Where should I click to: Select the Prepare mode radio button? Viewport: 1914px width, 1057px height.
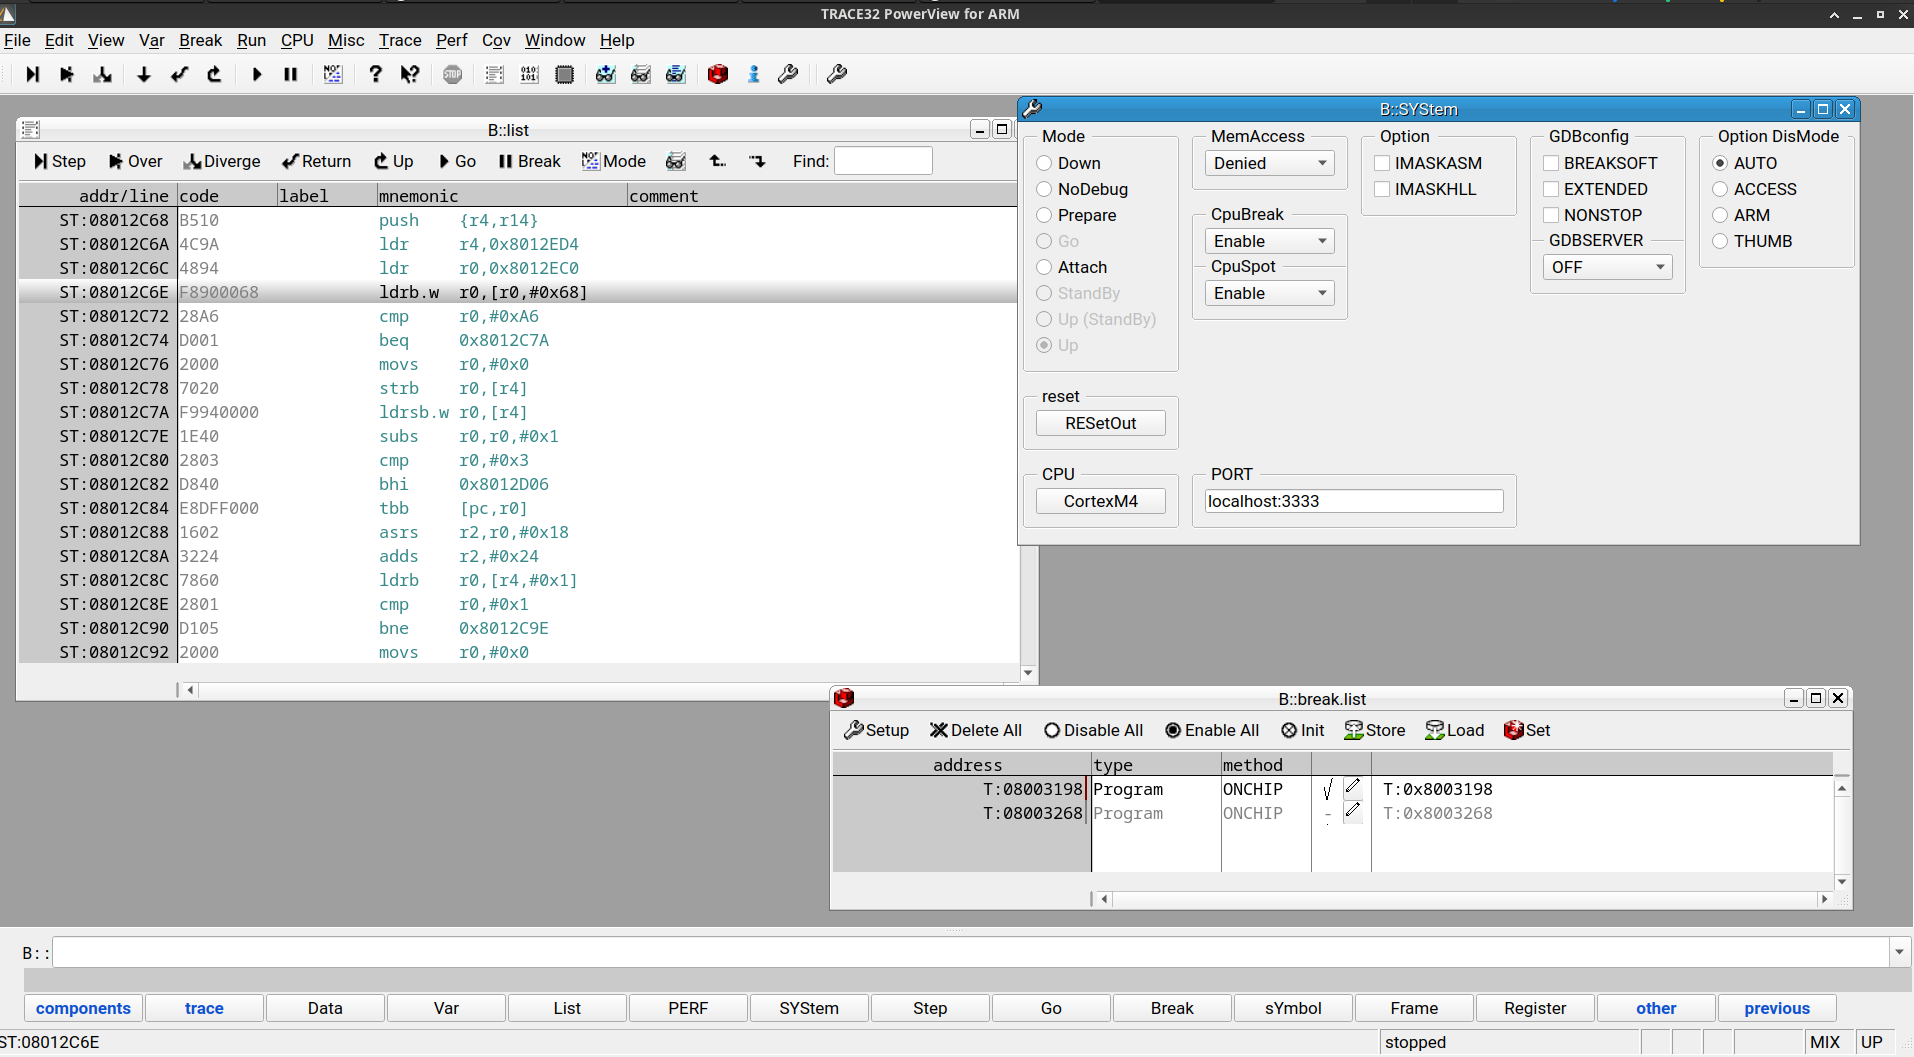point(1044,215)
